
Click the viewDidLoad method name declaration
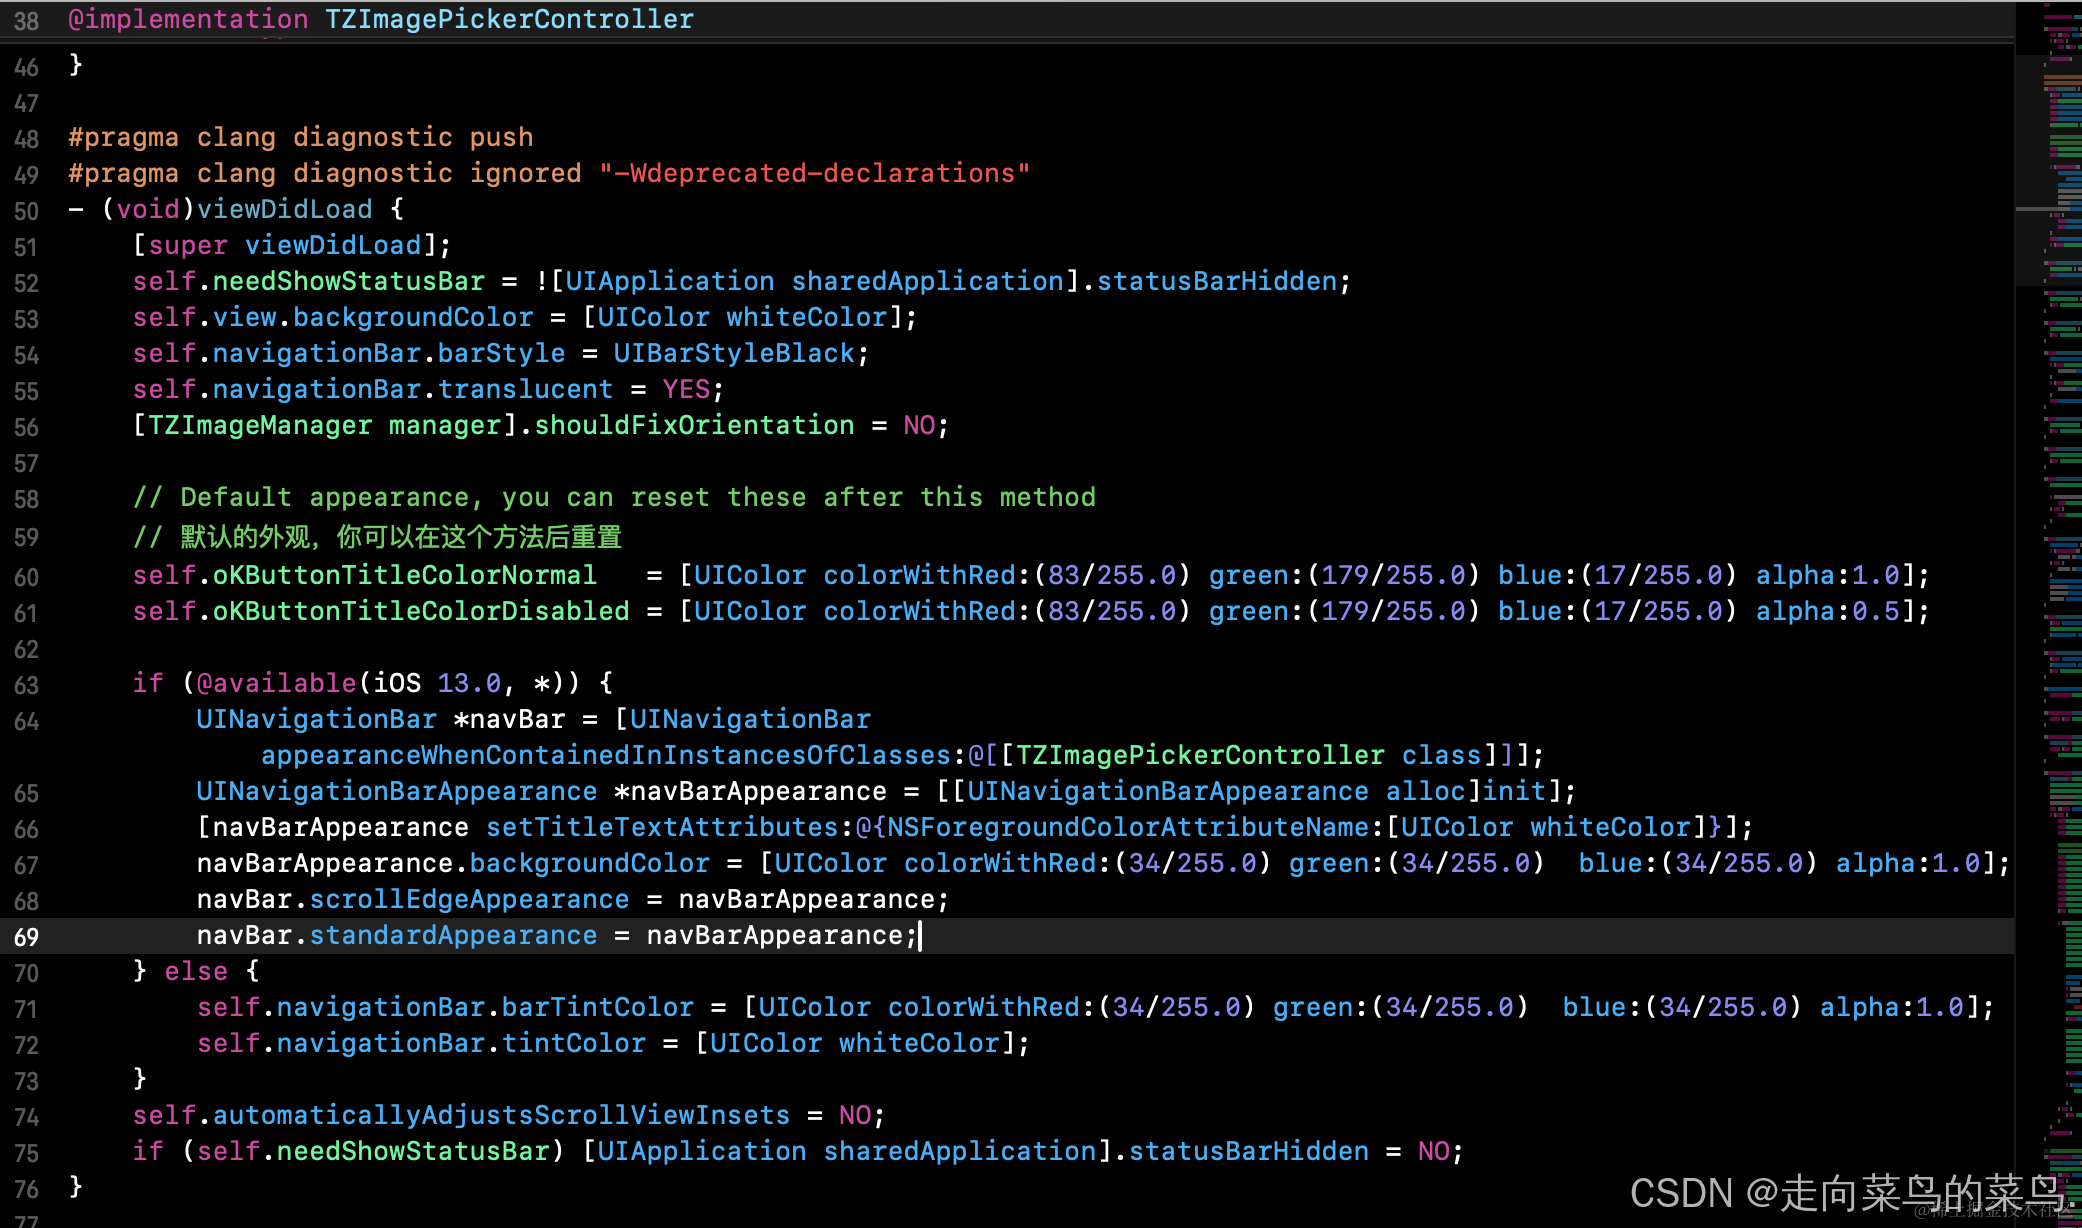[285, 209]
